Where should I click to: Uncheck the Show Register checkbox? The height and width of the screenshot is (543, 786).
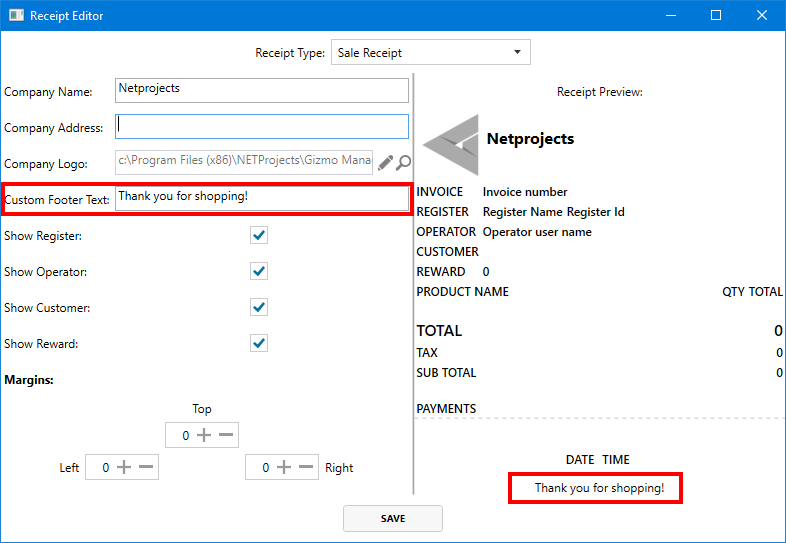click(x=259, y=235)
